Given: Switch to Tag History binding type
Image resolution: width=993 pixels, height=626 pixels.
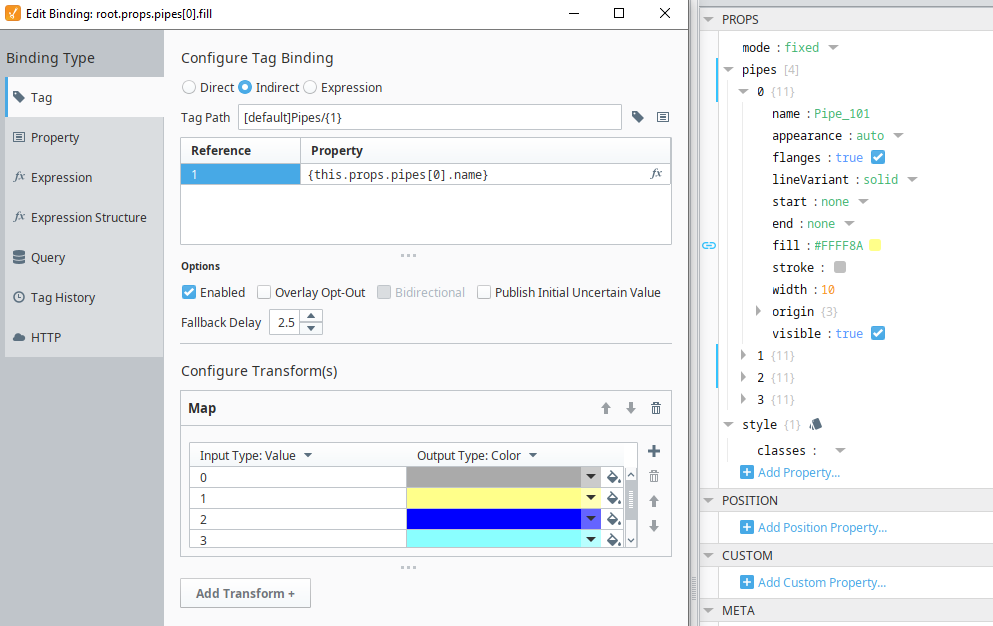Looking at the screenshot, I should coord(62,297).
